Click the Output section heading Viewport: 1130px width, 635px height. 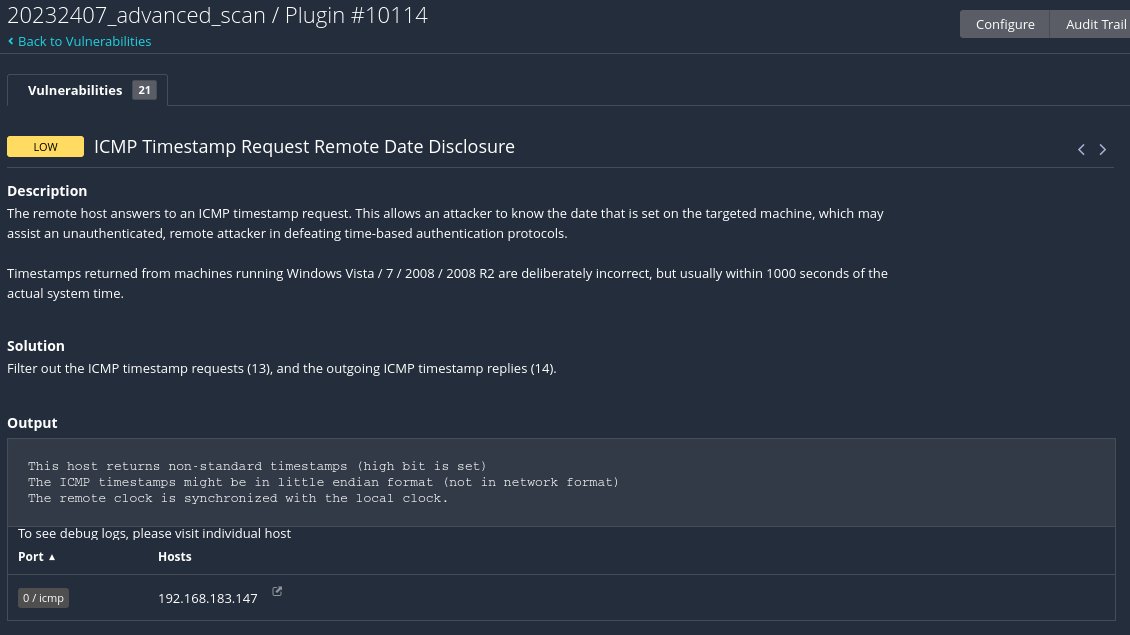pos(32,423)
